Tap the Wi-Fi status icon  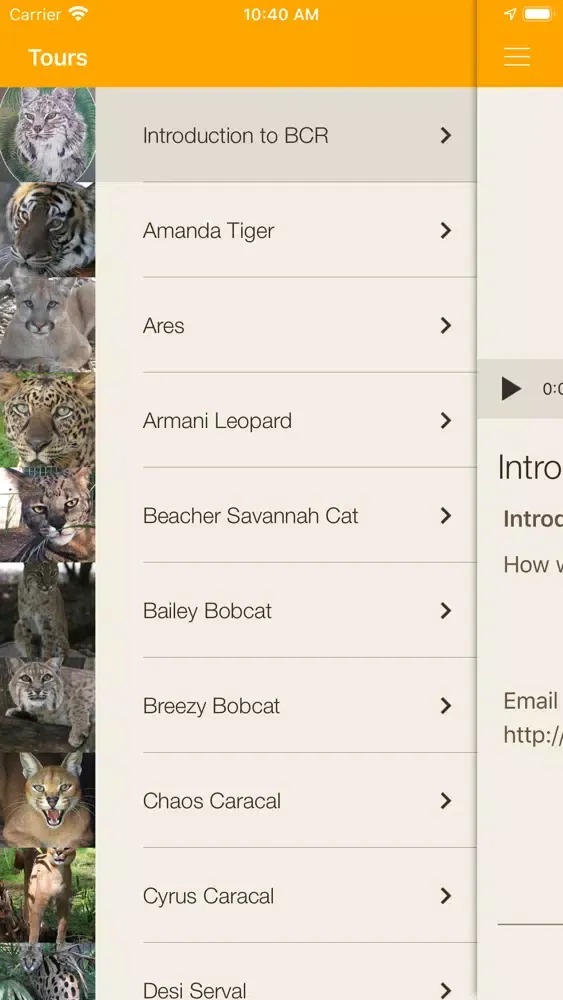tap(79, 14)
